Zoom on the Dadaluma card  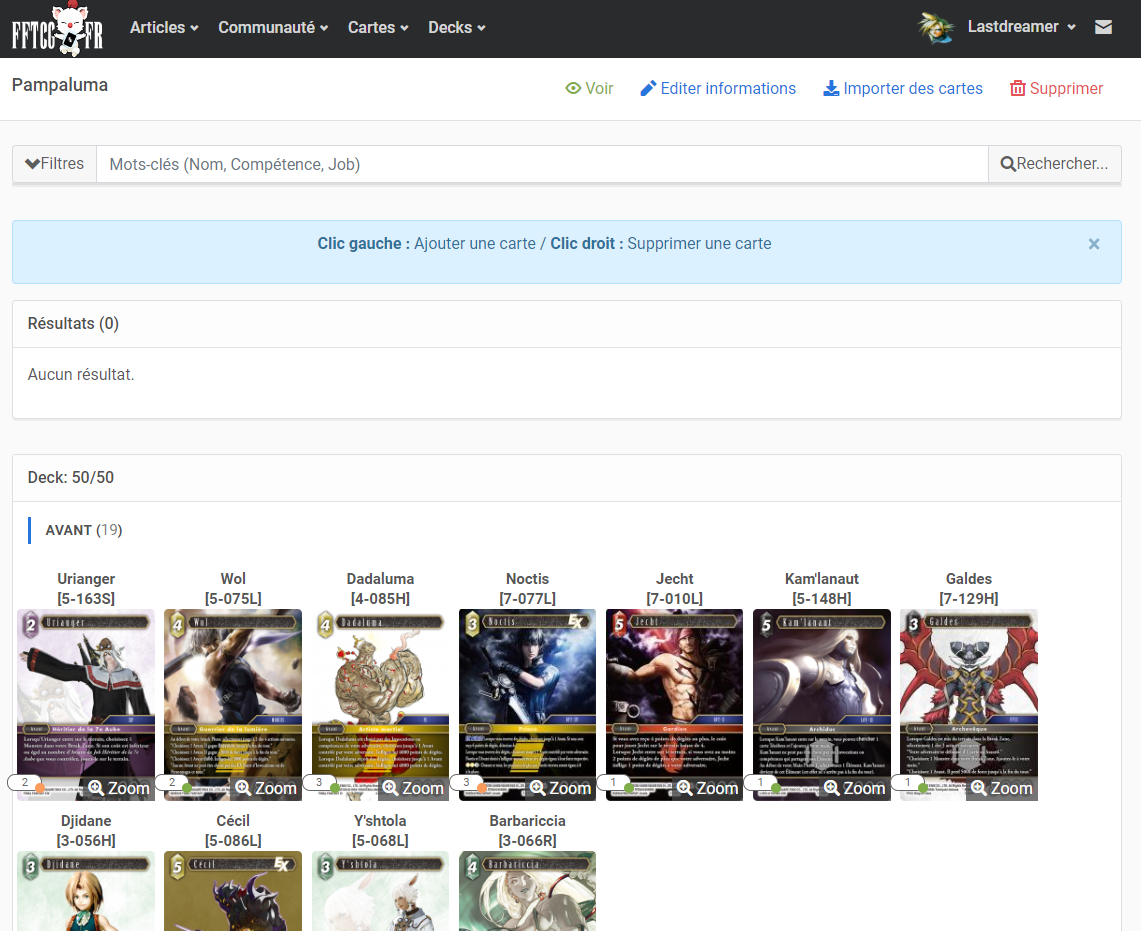(x=413, y=788)
